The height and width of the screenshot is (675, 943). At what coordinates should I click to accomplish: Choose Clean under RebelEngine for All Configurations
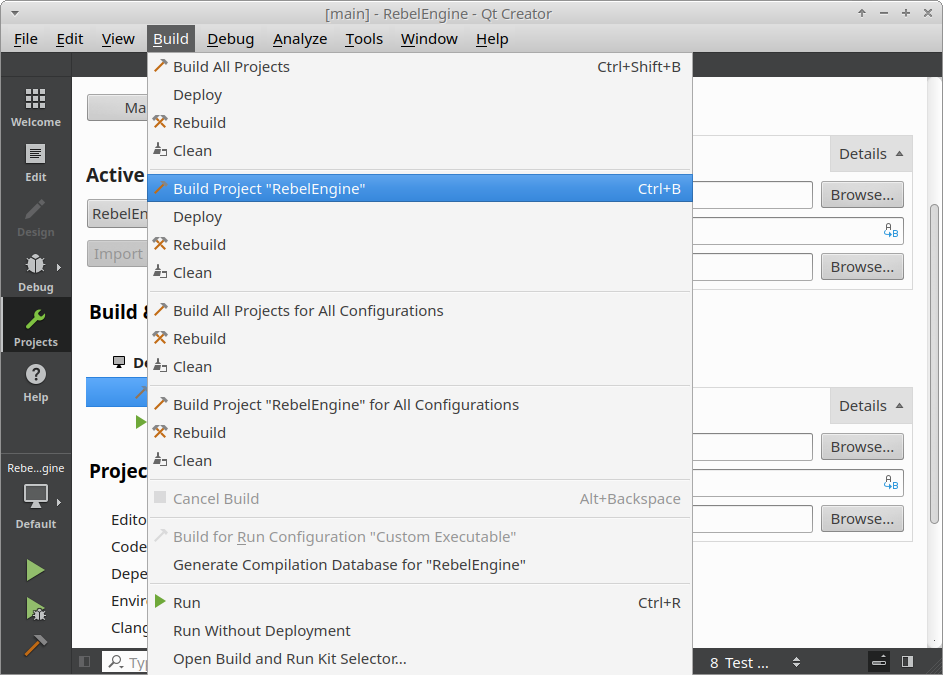(x=420, y=461)
